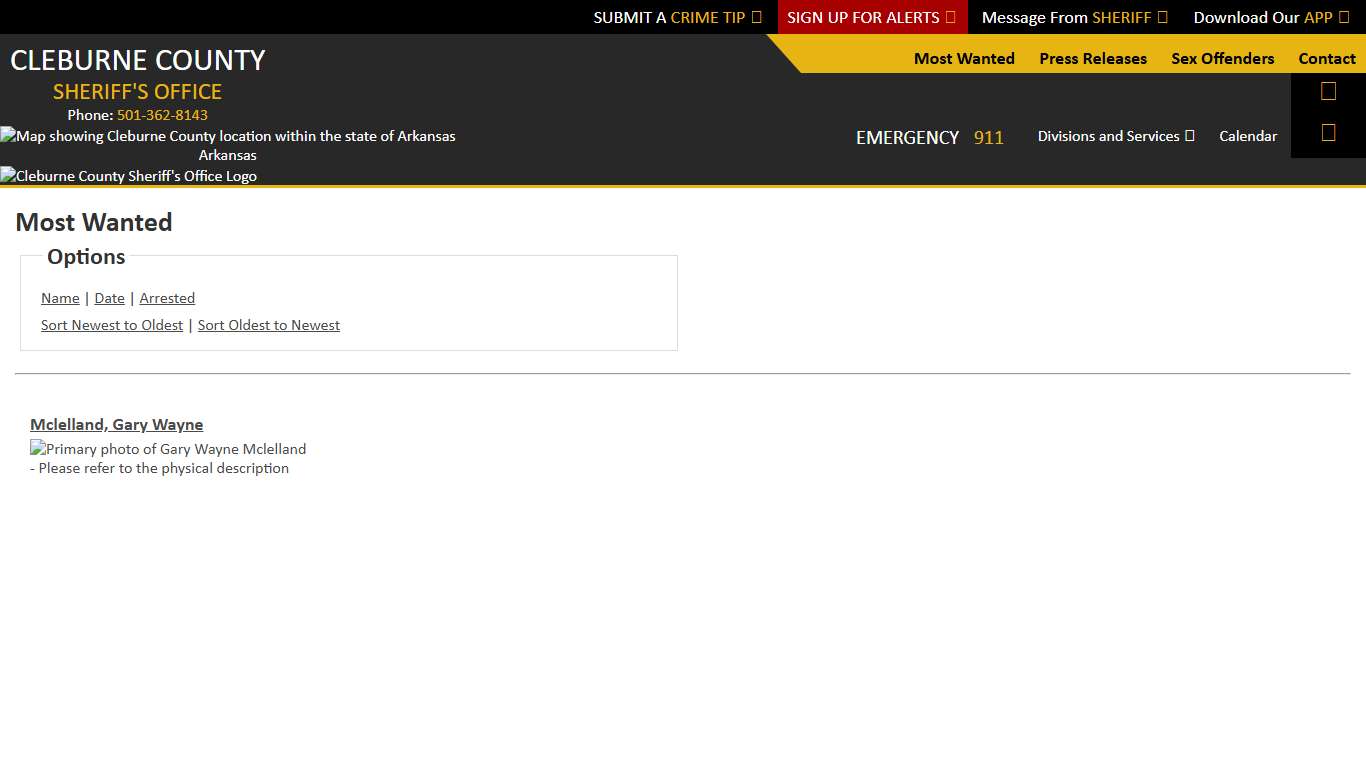Click the icon after Sign Up For Alerts

point(950,17)
